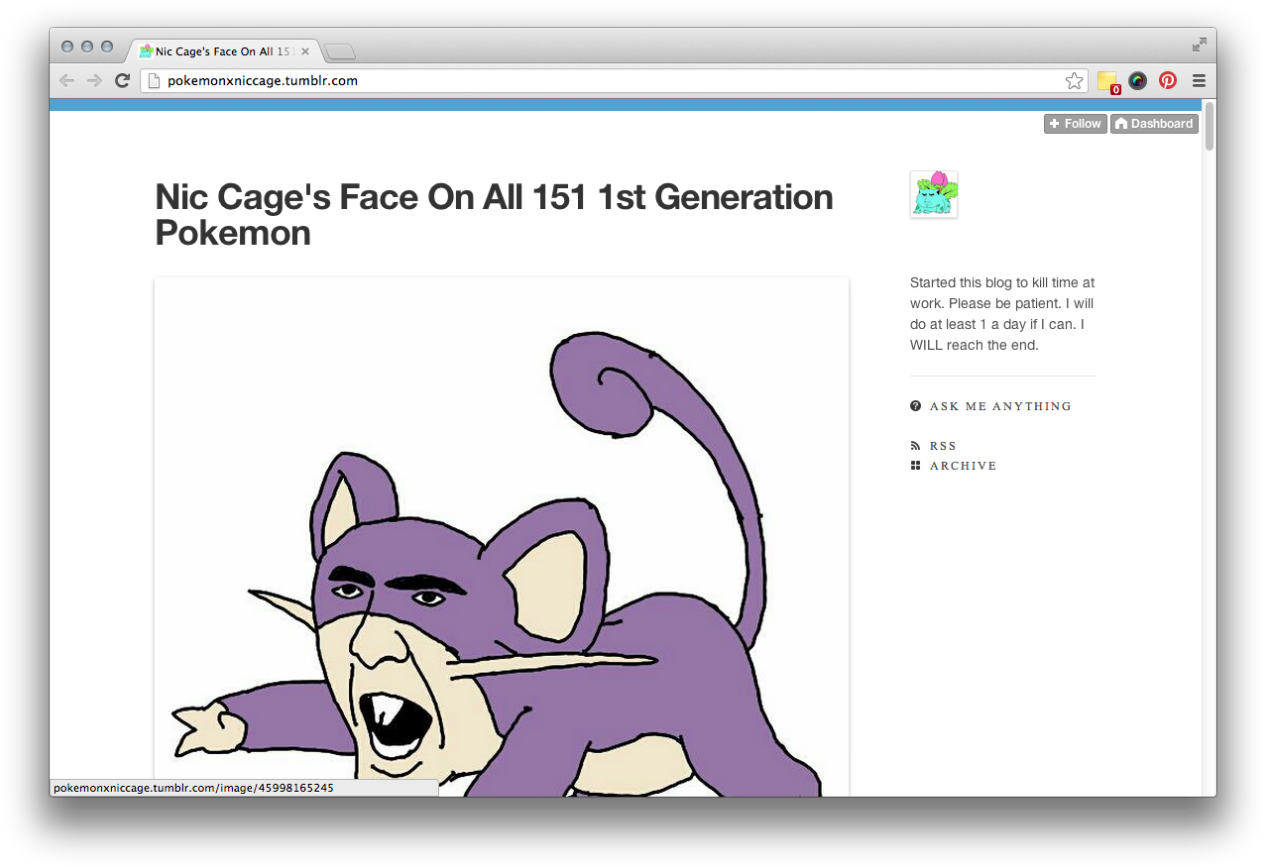Click the page's vertical scrollbar thumb

[x=1209, y=127]
